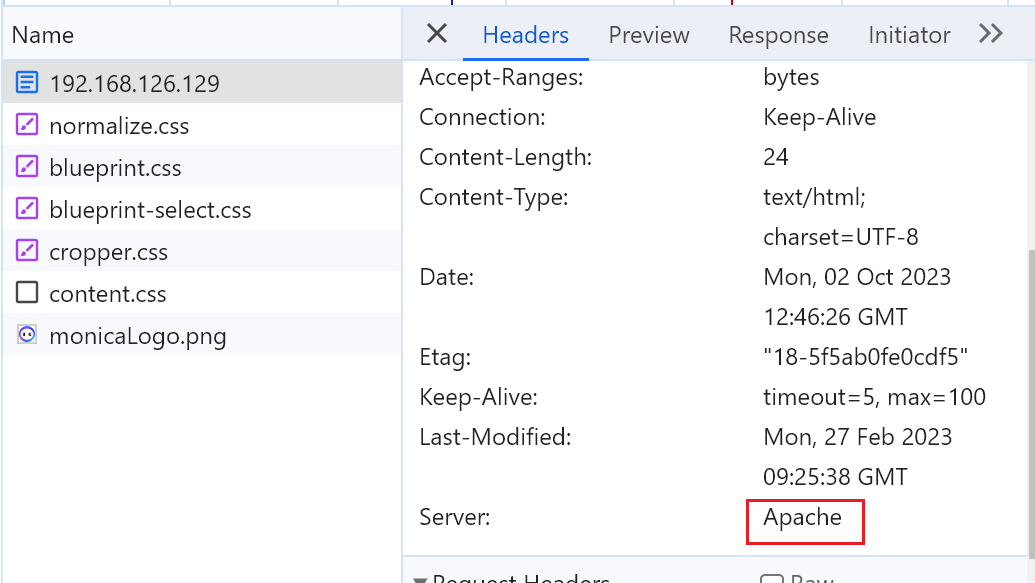Click the square icon beside content.css

[x=27, y=293]
